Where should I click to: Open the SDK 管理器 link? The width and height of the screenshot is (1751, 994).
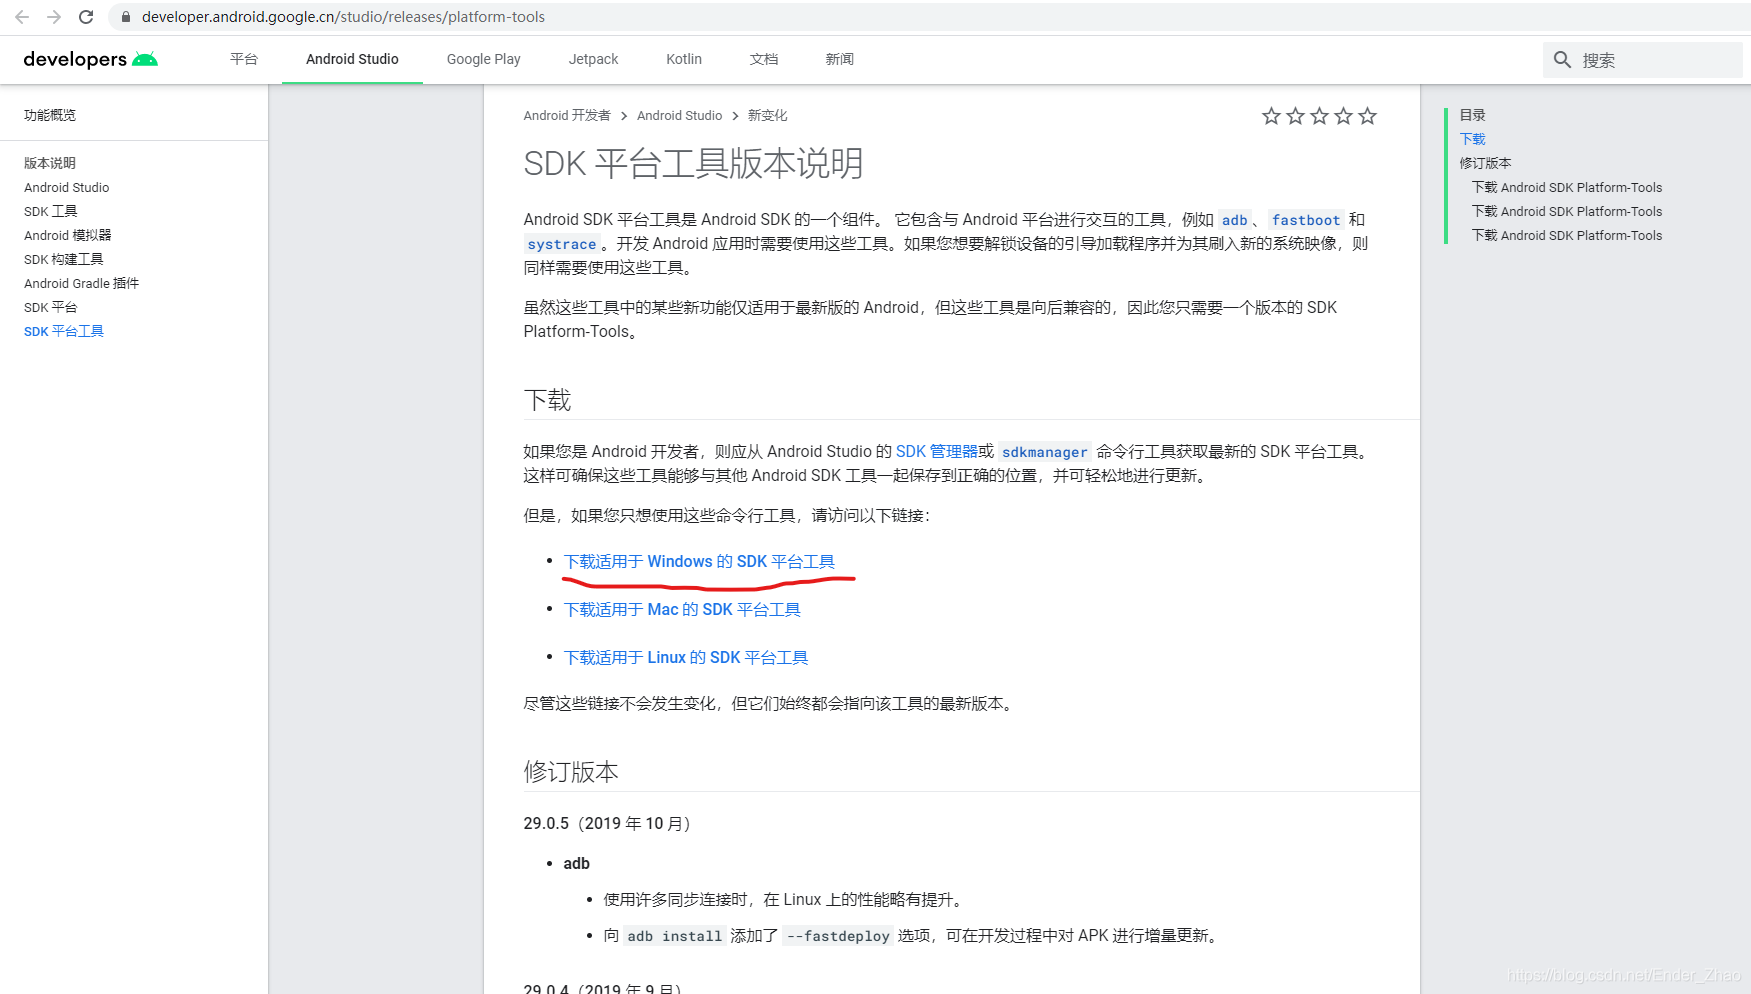[x=936, y=452]
